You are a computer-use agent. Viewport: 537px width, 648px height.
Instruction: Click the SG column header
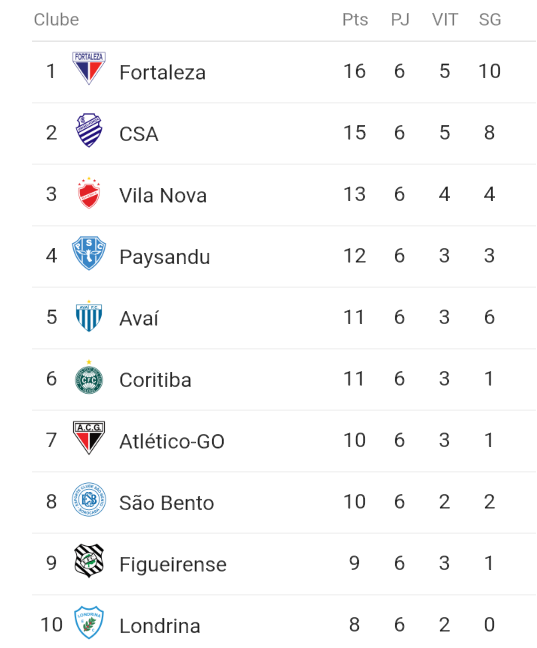click(x=490, y=19)
